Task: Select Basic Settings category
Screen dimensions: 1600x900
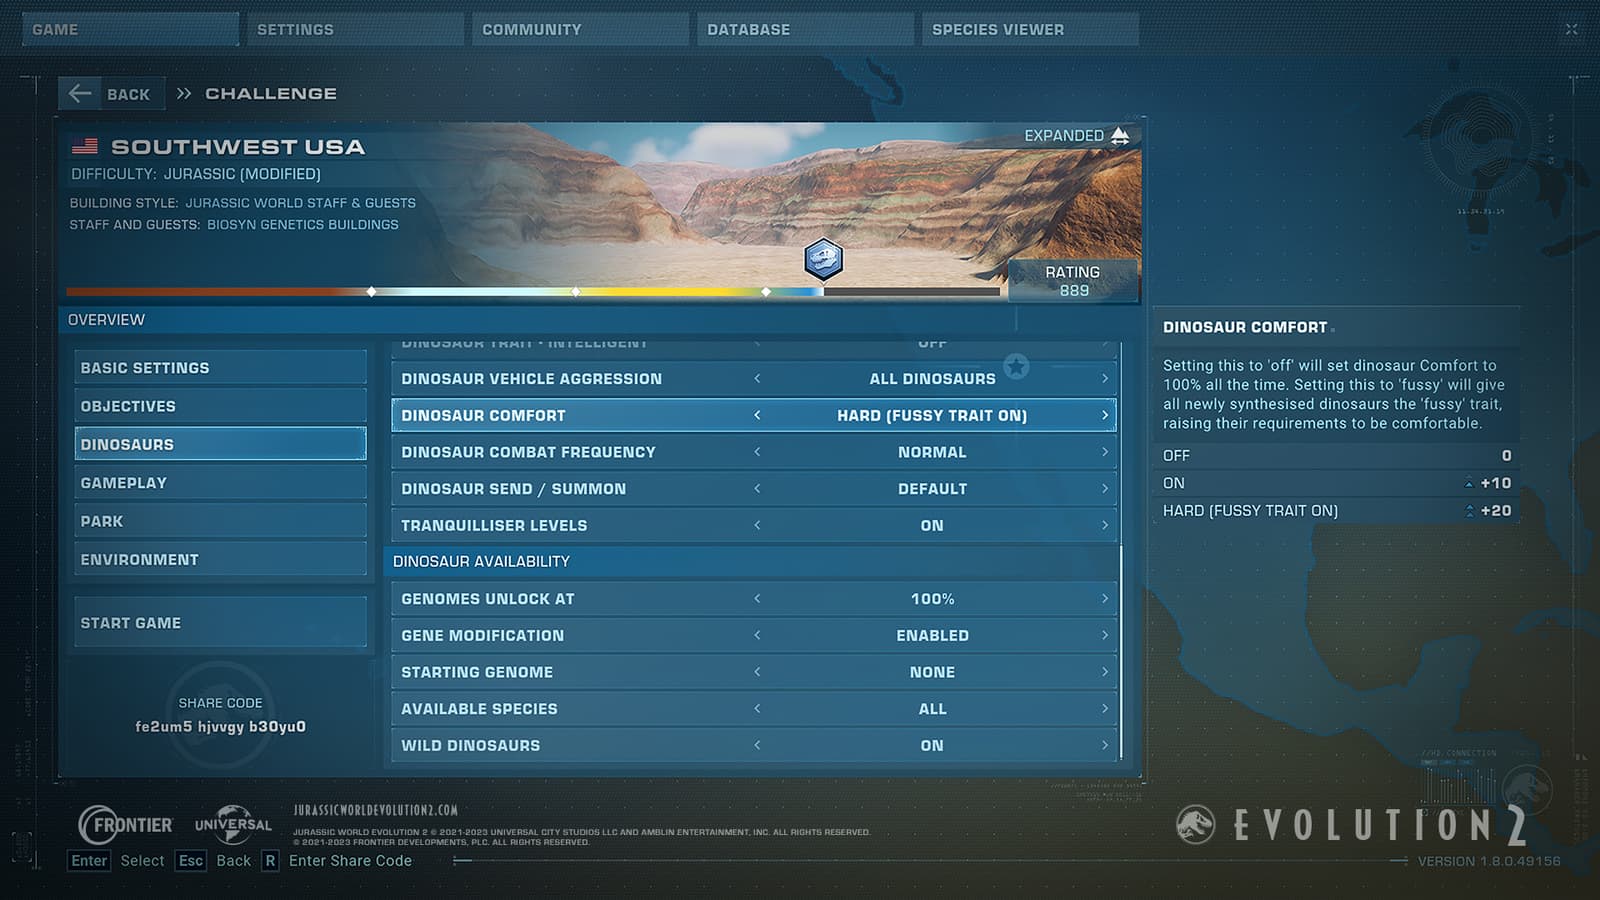Action: [220, 368]
